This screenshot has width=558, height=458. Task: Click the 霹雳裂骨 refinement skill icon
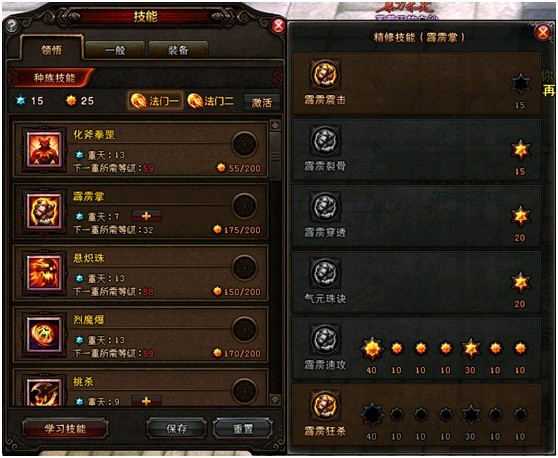pos(325,141)
